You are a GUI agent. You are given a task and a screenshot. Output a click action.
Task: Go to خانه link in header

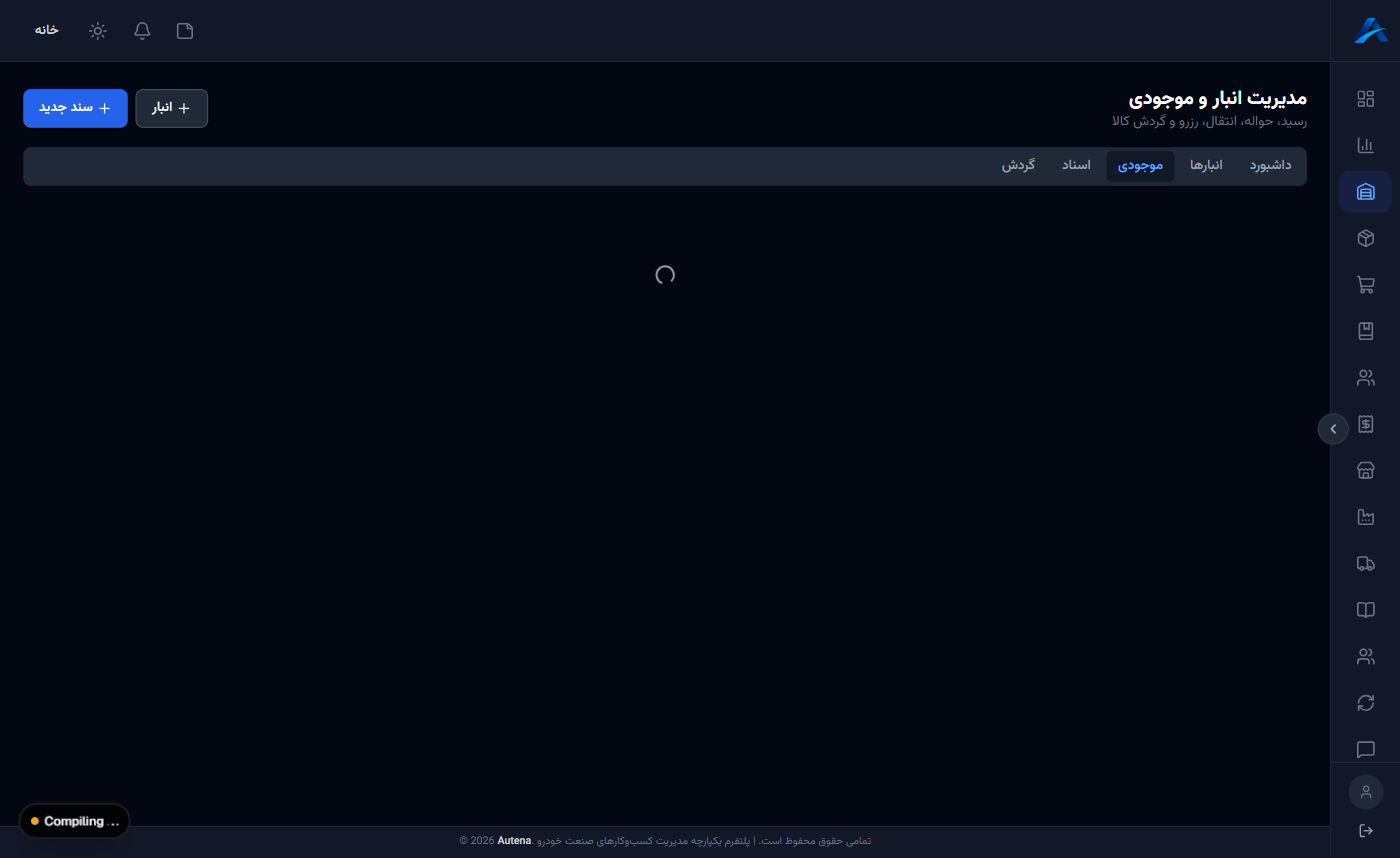click(46, 30)
